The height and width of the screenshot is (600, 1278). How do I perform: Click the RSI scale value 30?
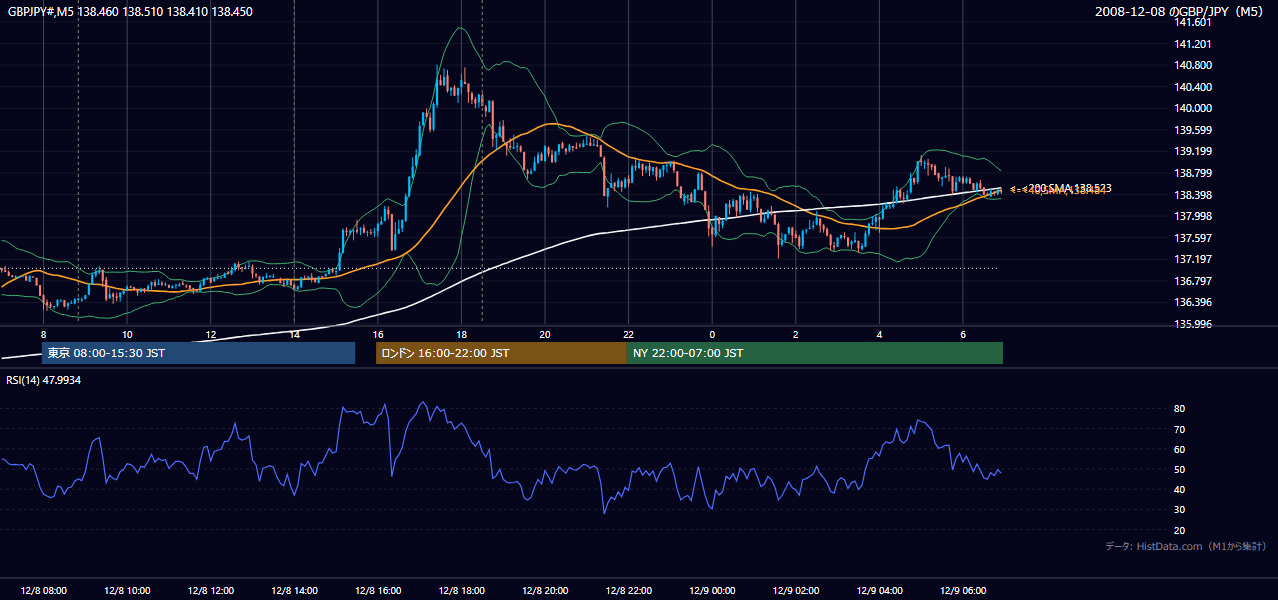tap(1180, 510)
